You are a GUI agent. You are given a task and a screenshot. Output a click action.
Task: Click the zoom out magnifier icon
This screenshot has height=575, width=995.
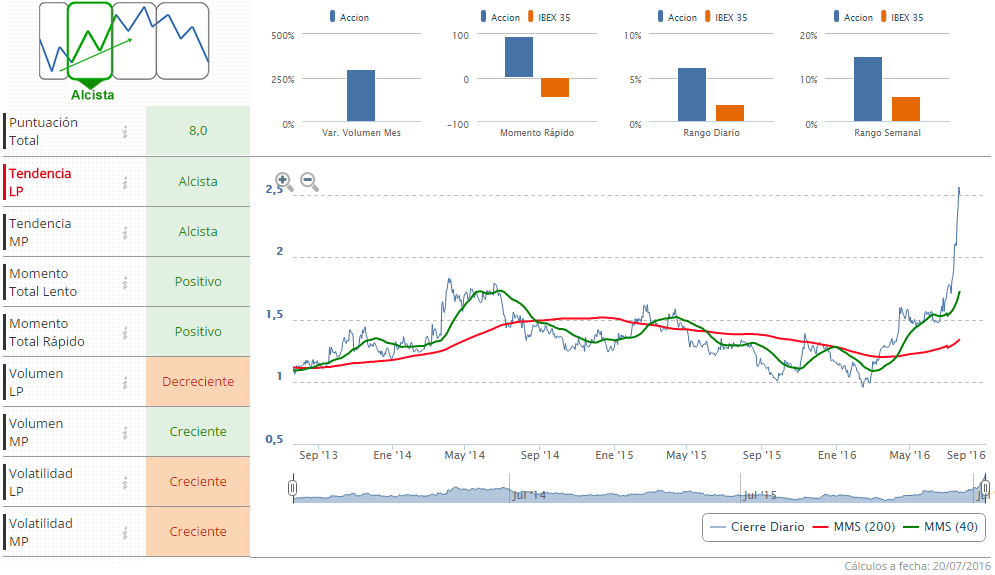point(309,181)
